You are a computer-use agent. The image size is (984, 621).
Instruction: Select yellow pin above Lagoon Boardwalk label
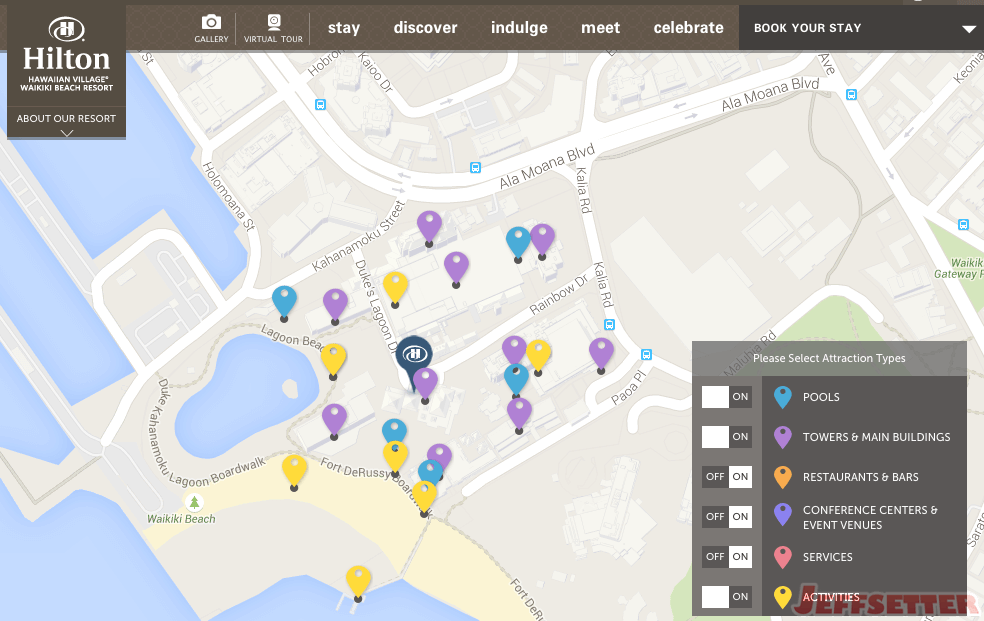(294, 471)
